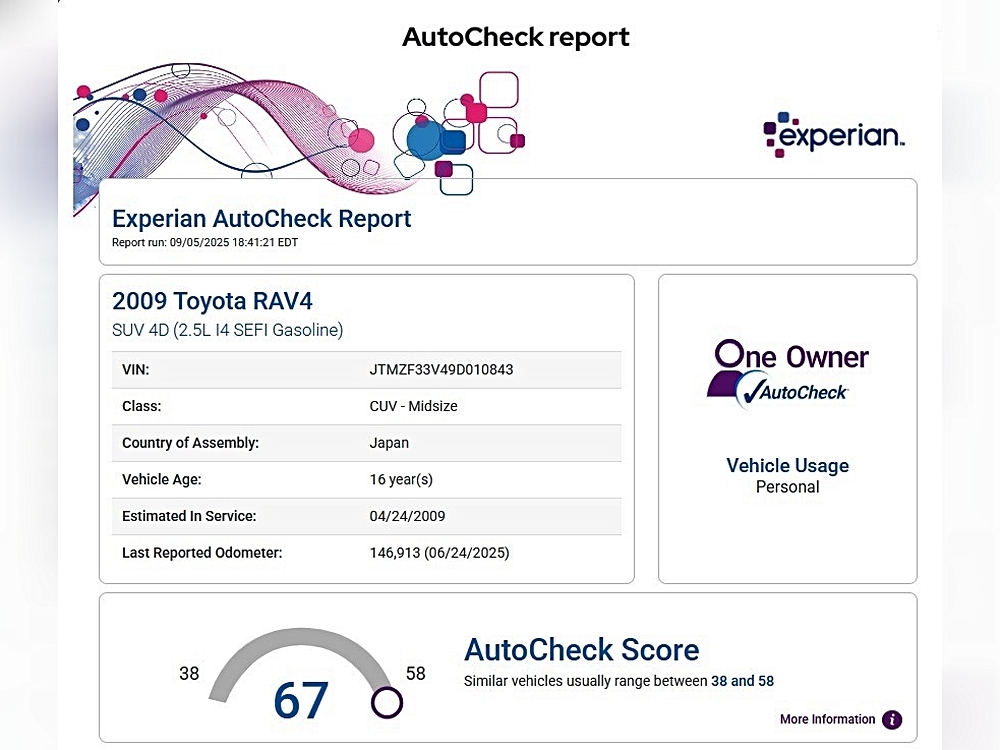Click the AutoCheck report page title
The width and height of the screenshot is (1000, 750).
pos(515,38)
